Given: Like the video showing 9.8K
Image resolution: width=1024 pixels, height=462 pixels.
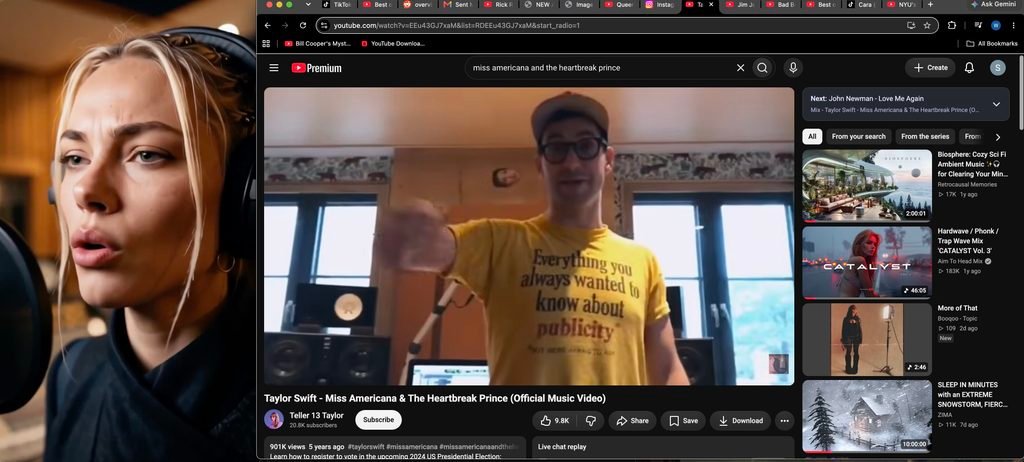Looking at the screenshot, I should point(555,421).
